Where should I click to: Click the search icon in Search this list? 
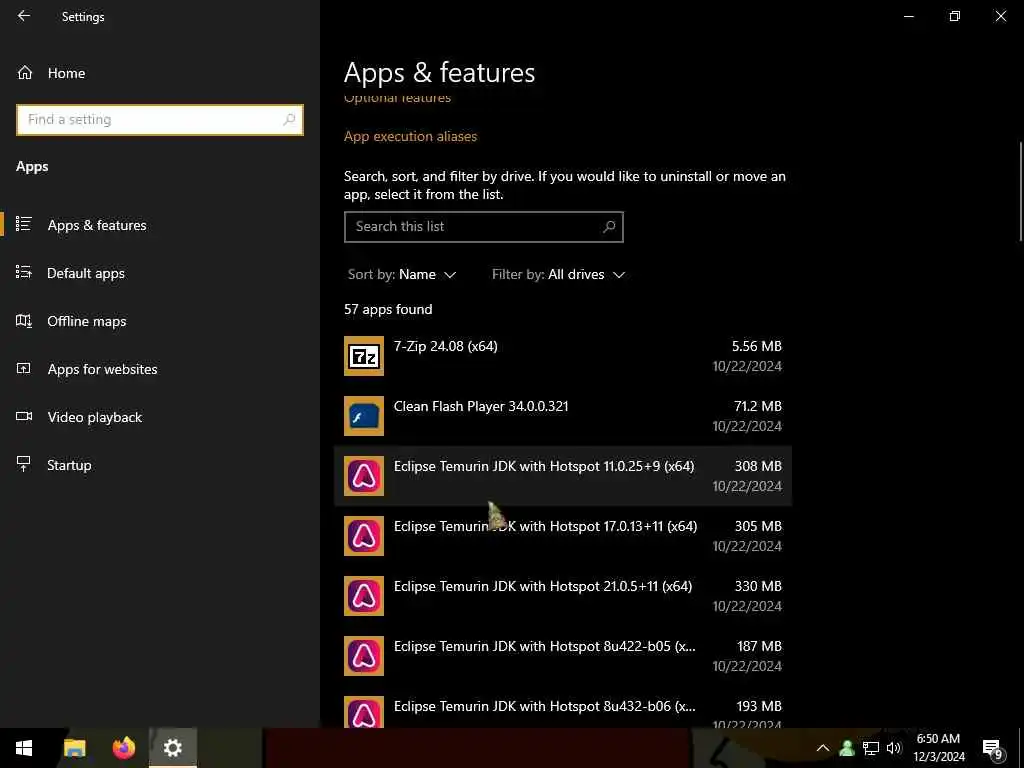609,227
